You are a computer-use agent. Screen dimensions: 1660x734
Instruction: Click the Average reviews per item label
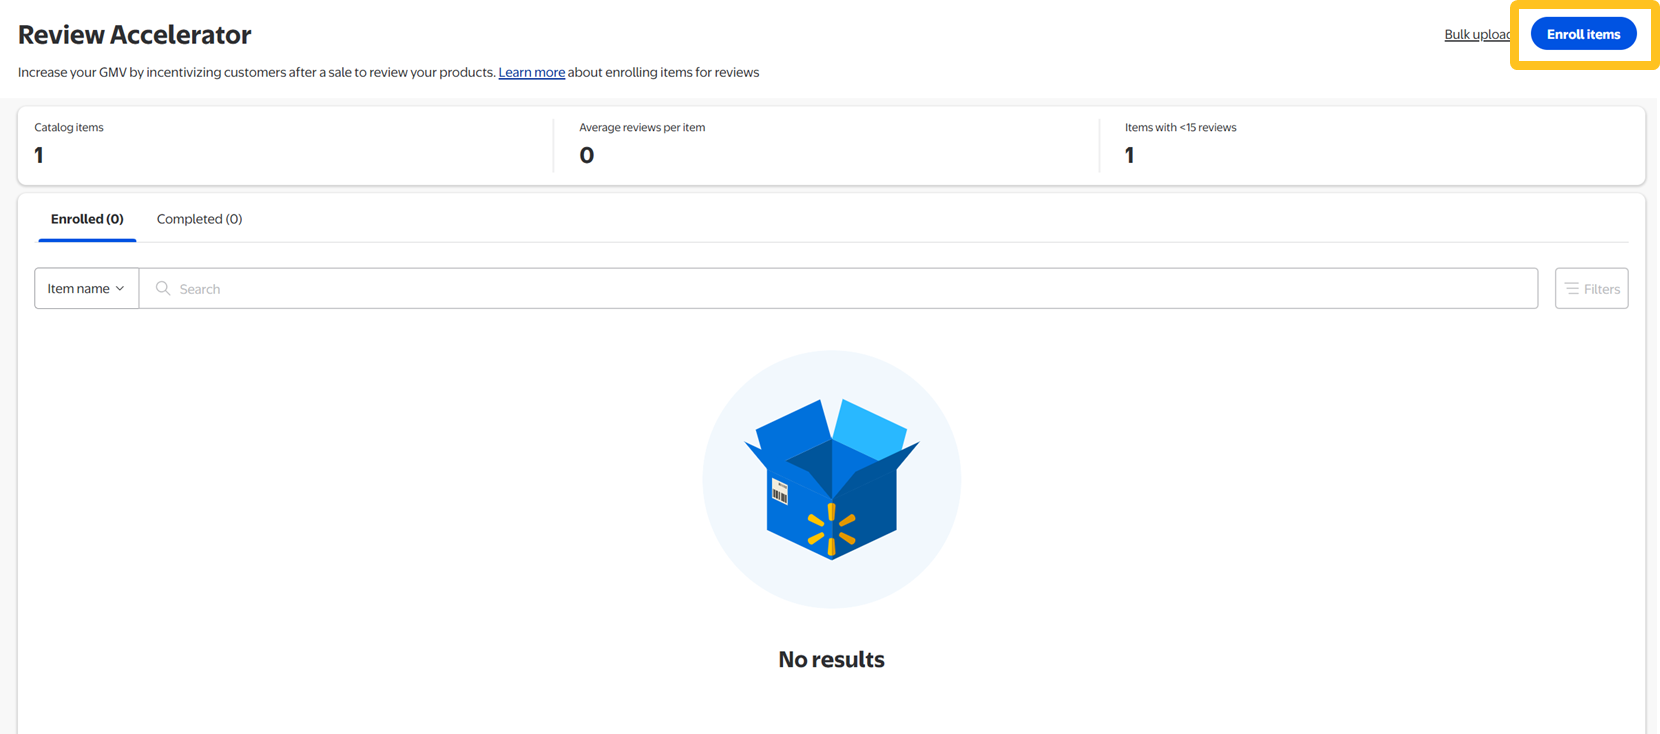642,127
